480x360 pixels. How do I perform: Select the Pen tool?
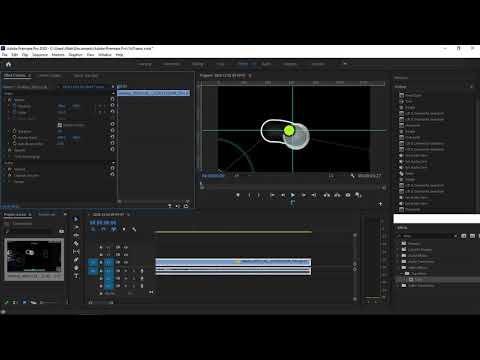(76, 259)
